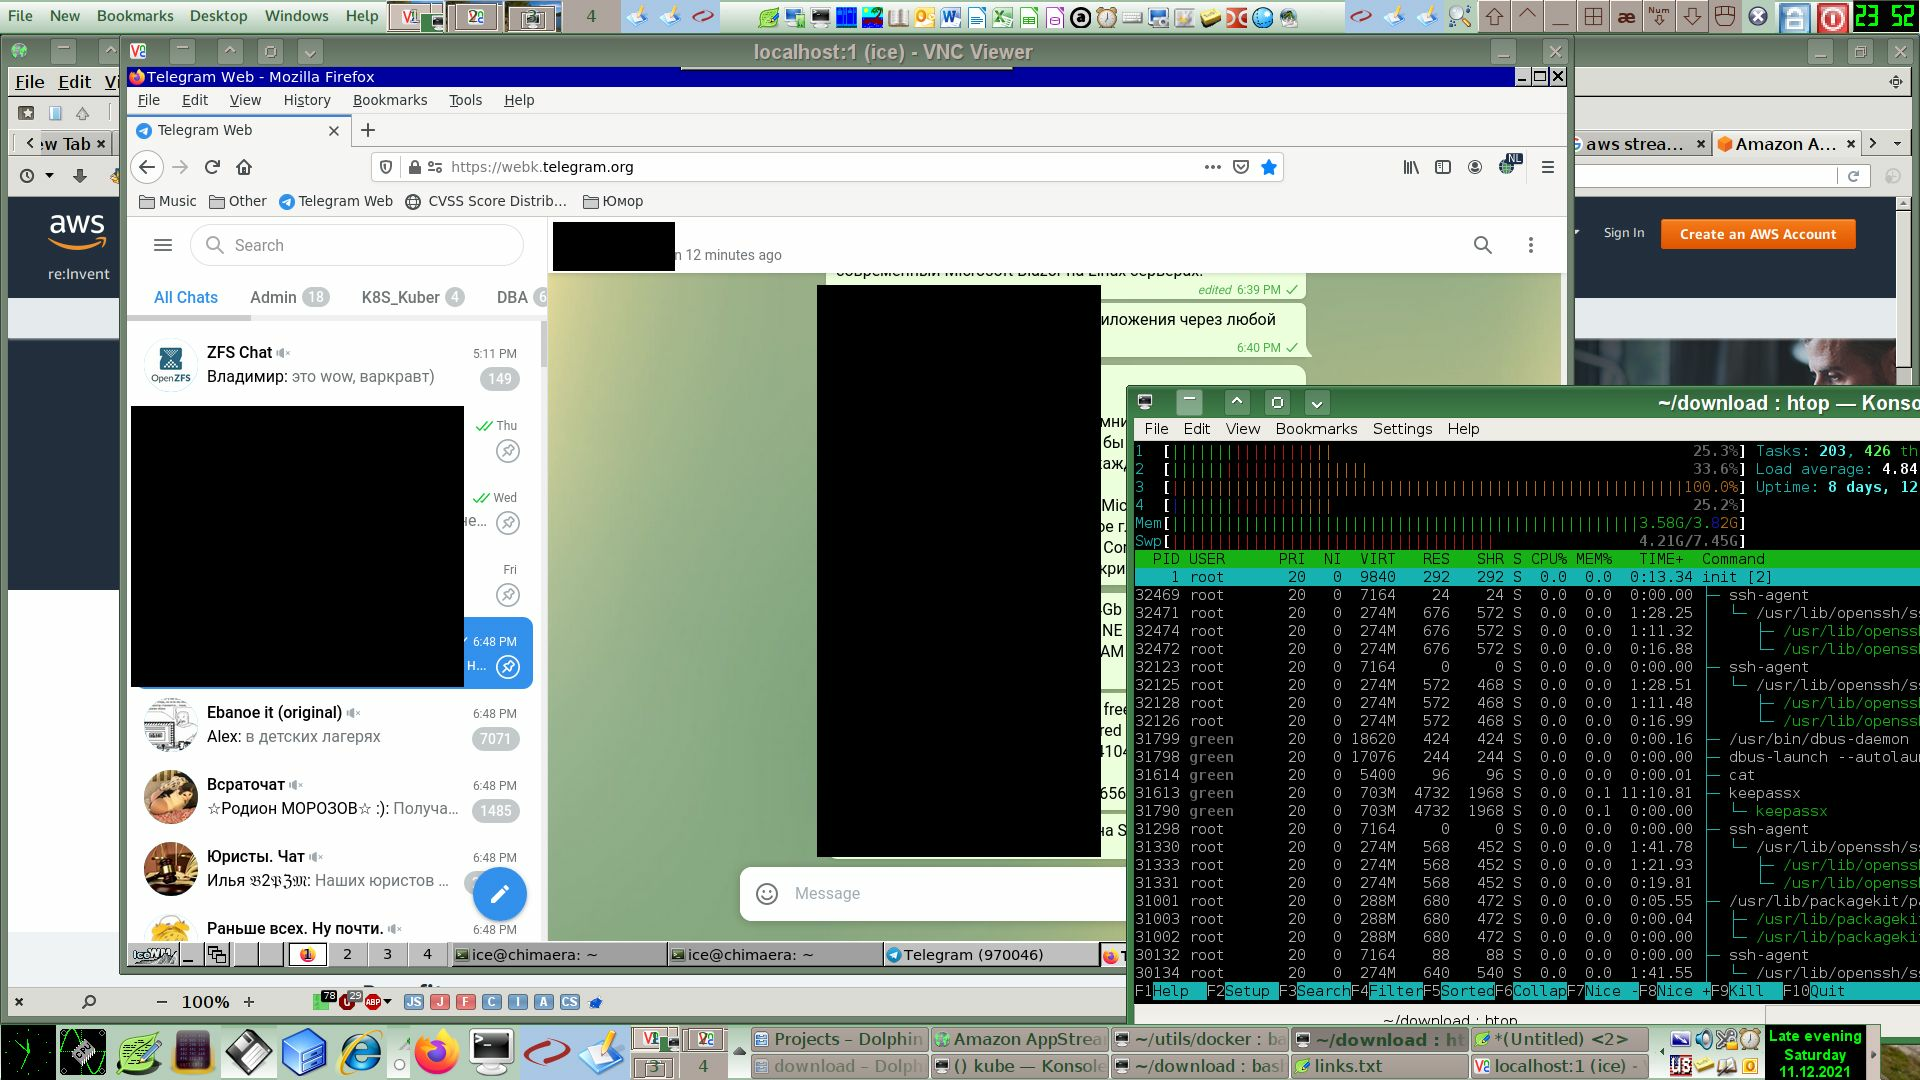1920x1080 pixels.
Task: Launch terminal from the bottom panel
Action: [x=491, y=1054]
